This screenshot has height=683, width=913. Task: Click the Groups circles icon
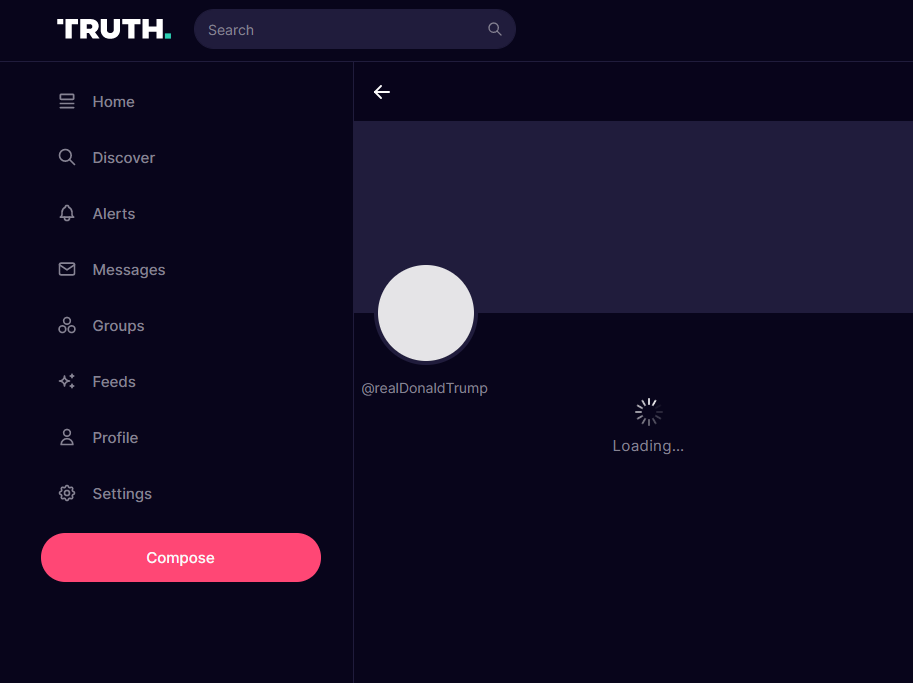[x=67, y=325]
